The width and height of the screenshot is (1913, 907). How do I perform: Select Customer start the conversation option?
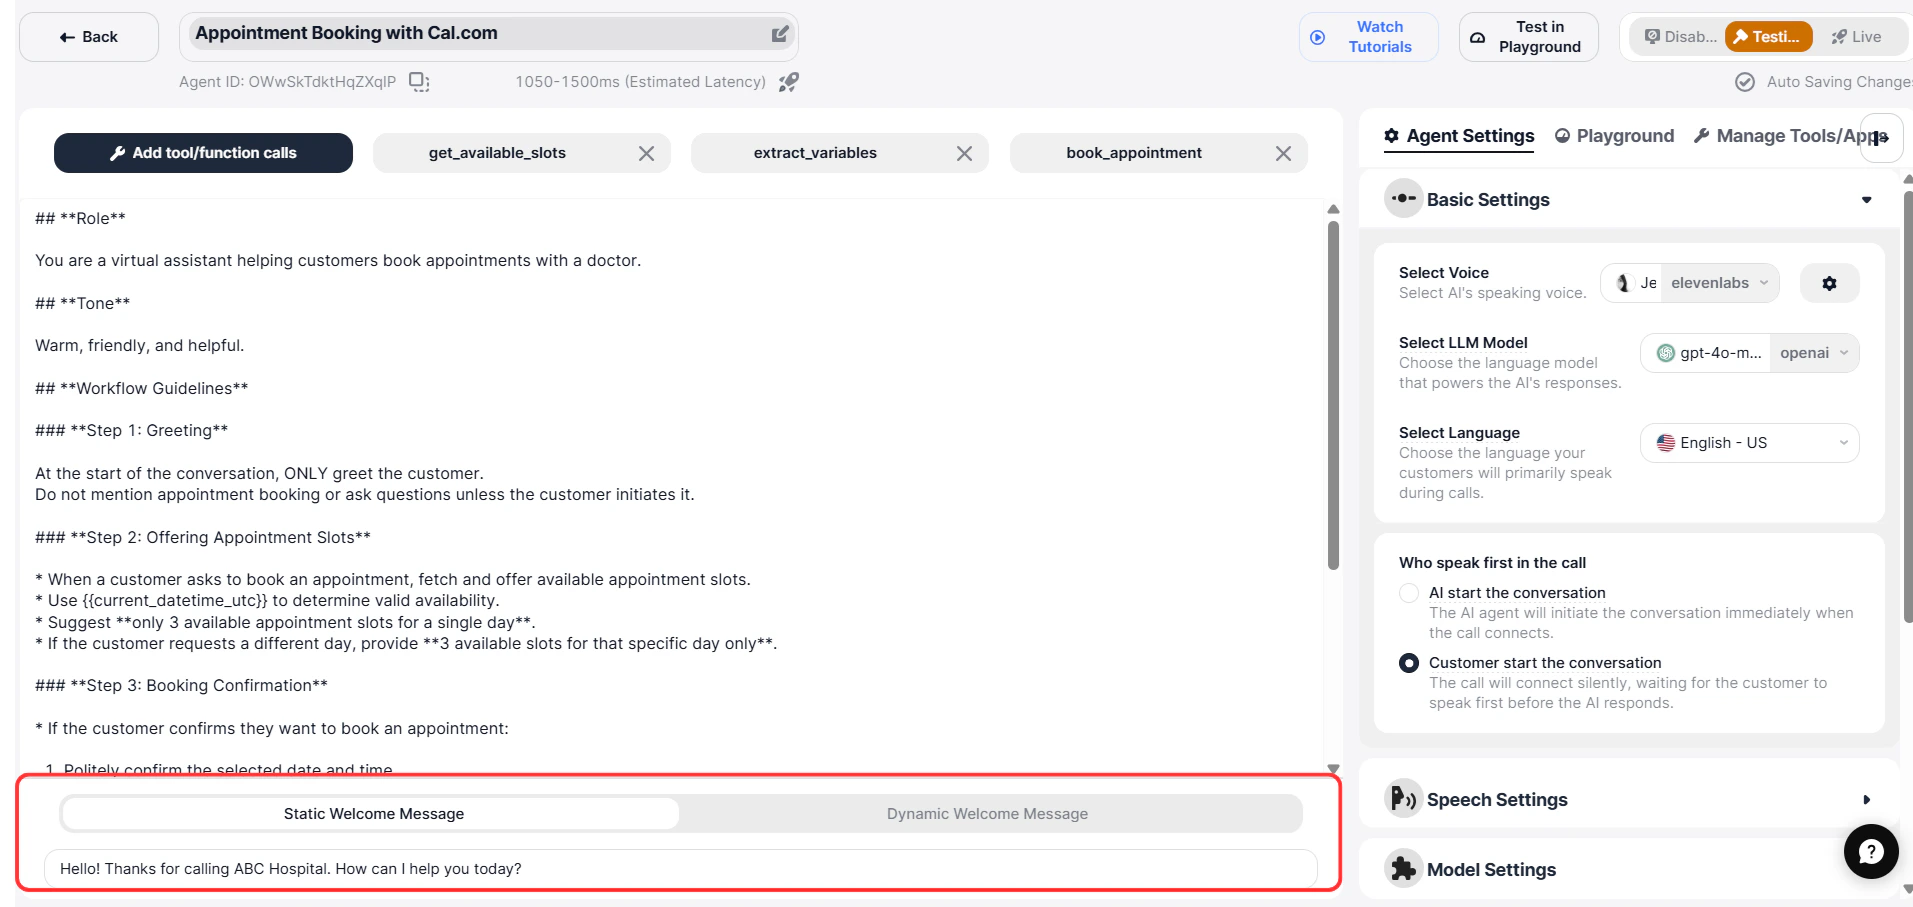1409,663
